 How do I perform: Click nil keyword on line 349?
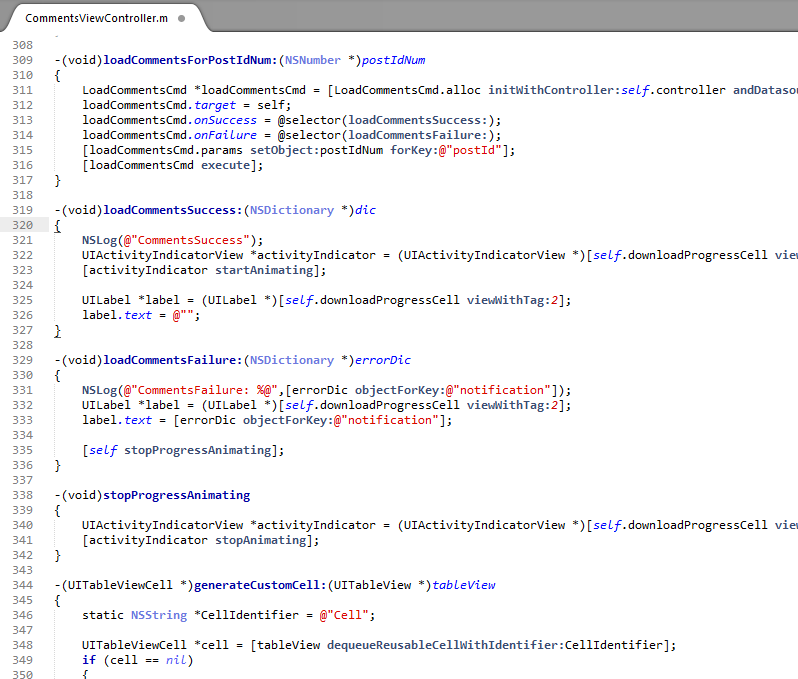(176, 660)
